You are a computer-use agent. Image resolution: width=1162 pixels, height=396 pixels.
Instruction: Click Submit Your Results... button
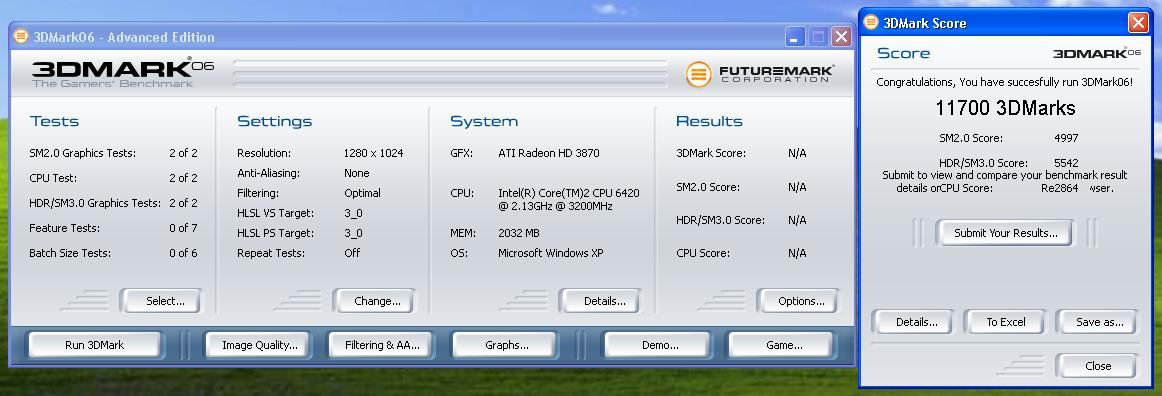1005,233
